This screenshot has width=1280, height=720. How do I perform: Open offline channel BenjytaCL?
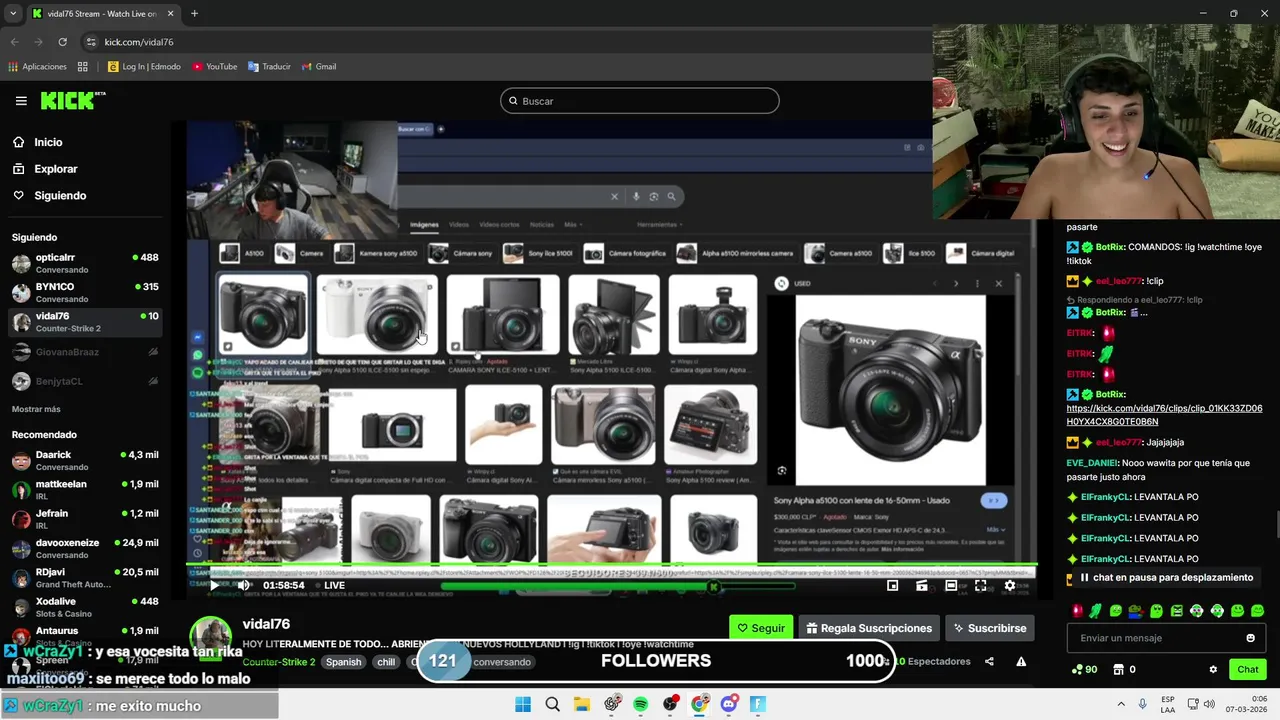85,381
